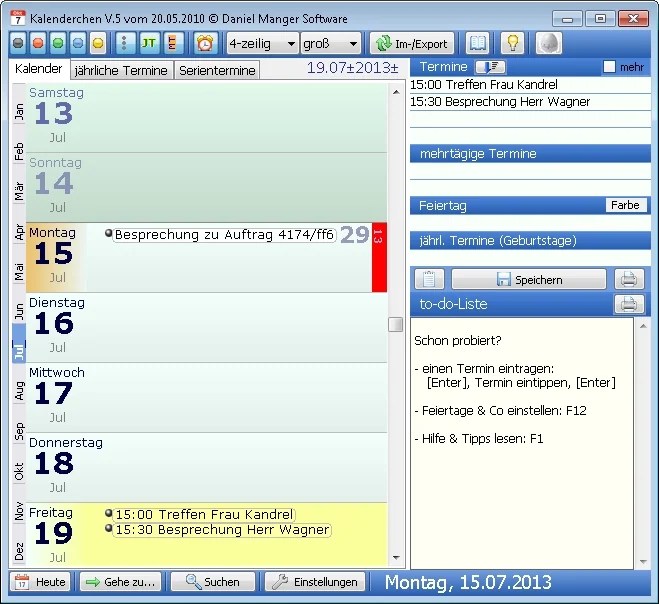Open the 4-zeilig line count dropdown
This screenshot has height=604, width=659.
(x=263, y=44)
